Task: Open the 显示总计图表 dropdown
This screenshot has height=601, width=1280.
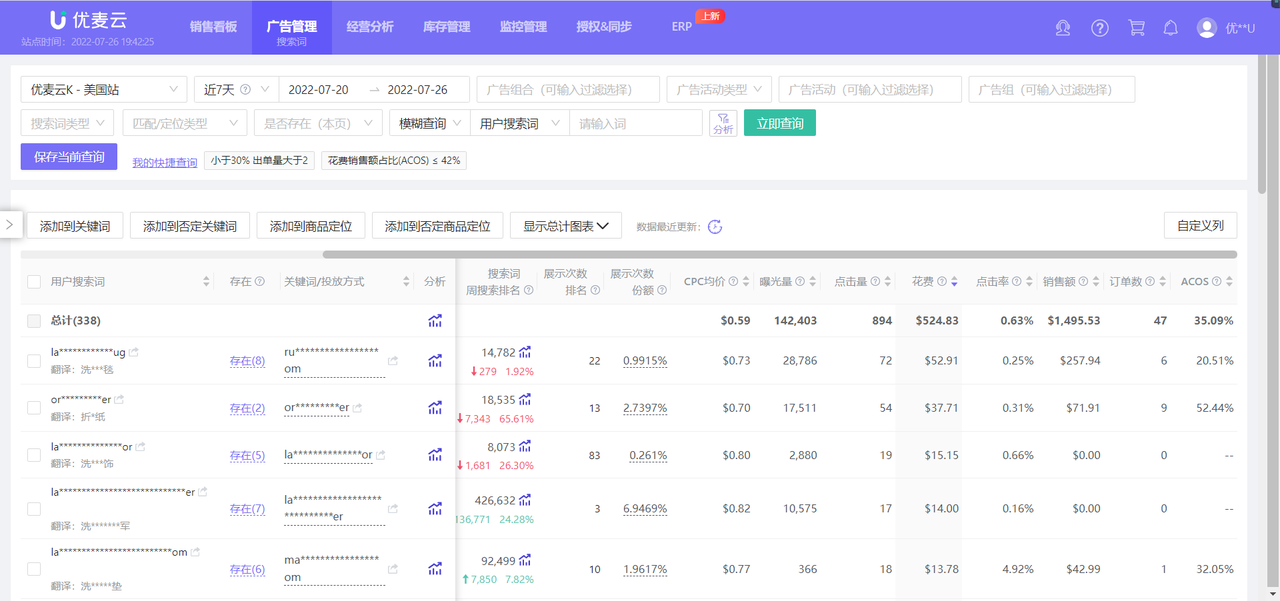Action: point(566,225)
